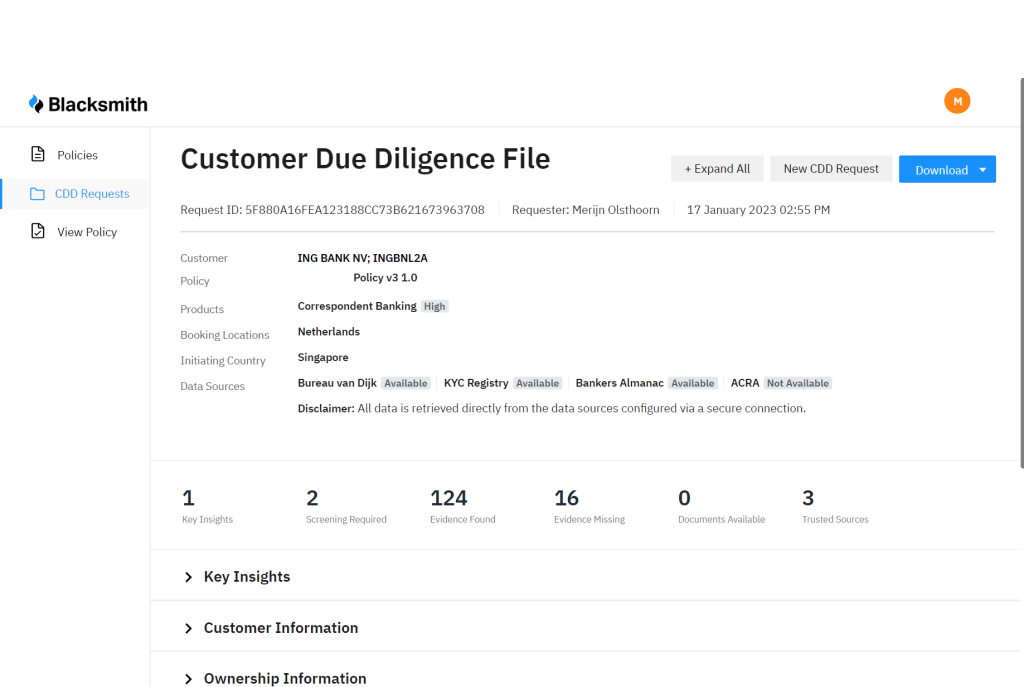Click the Bureau van Dijk Available badge
The image size is (1024, 687).
click(x=406, y=383)
